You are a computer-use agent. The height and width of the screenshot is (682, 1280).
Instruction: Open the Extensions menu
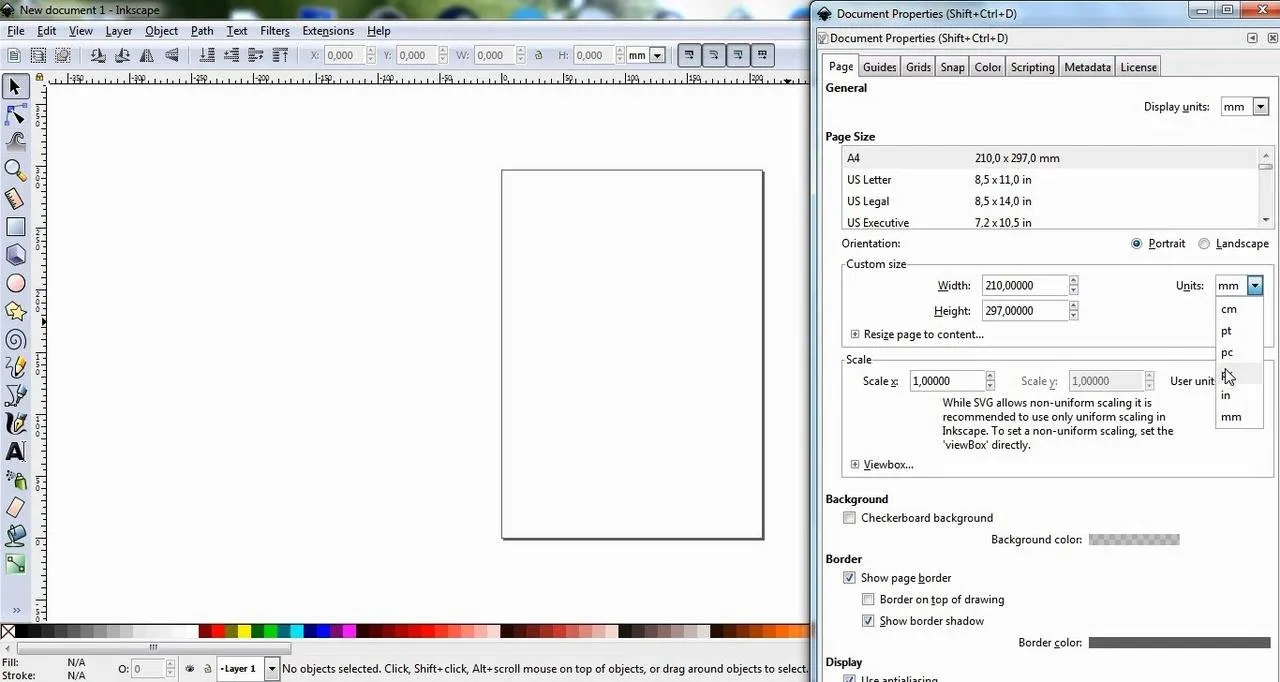click(x=328, y=31)
